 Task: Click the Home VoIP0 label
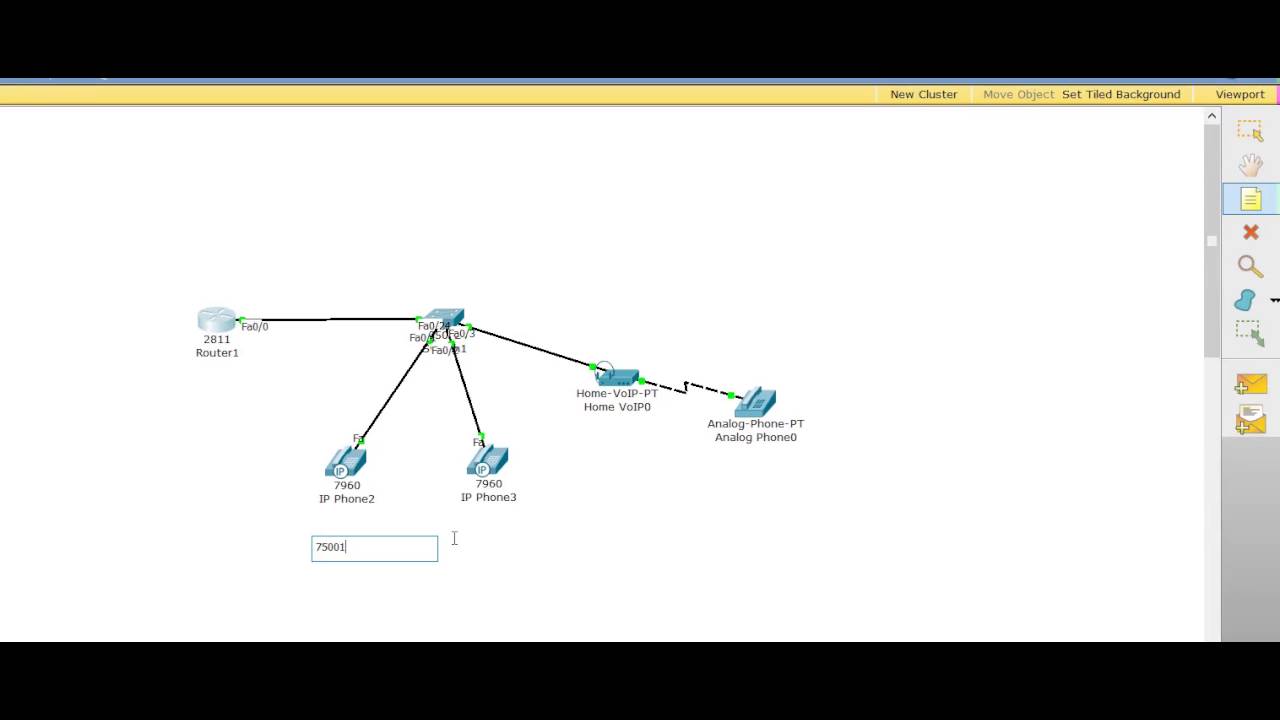(x=617, y=407)
